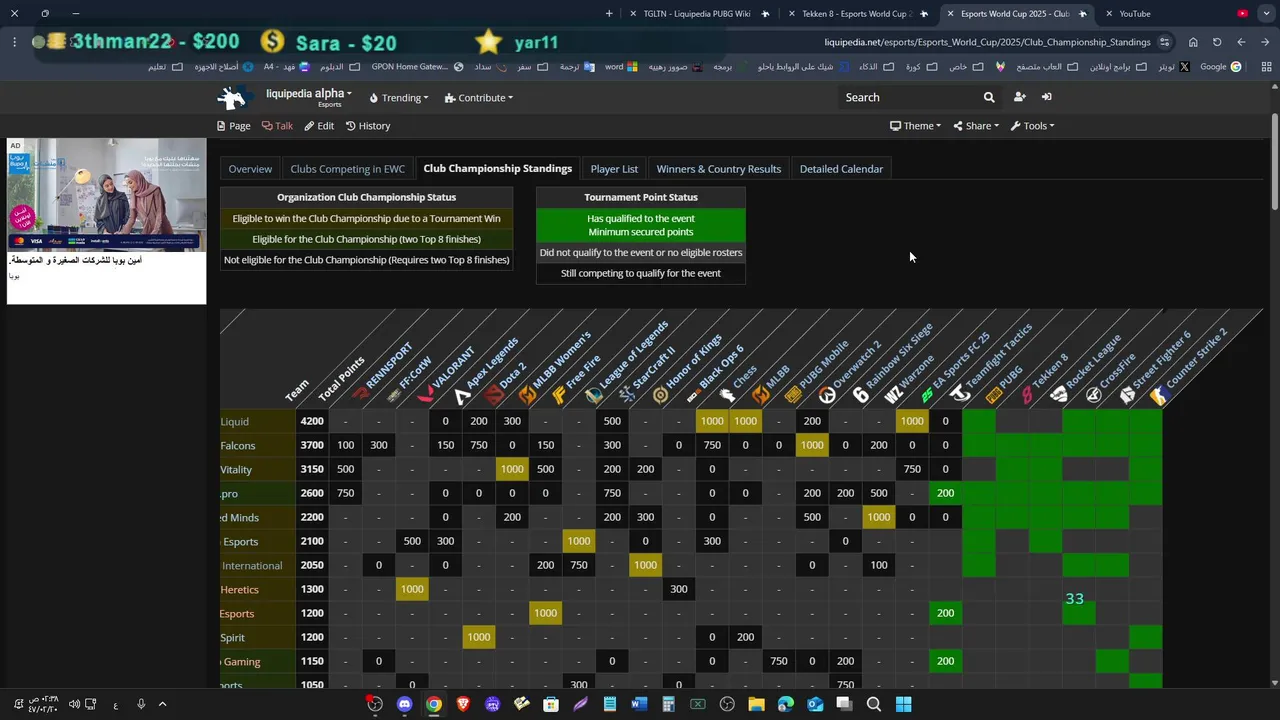
Task: Open the Windows Start button
Action: [x=903, y=704]
